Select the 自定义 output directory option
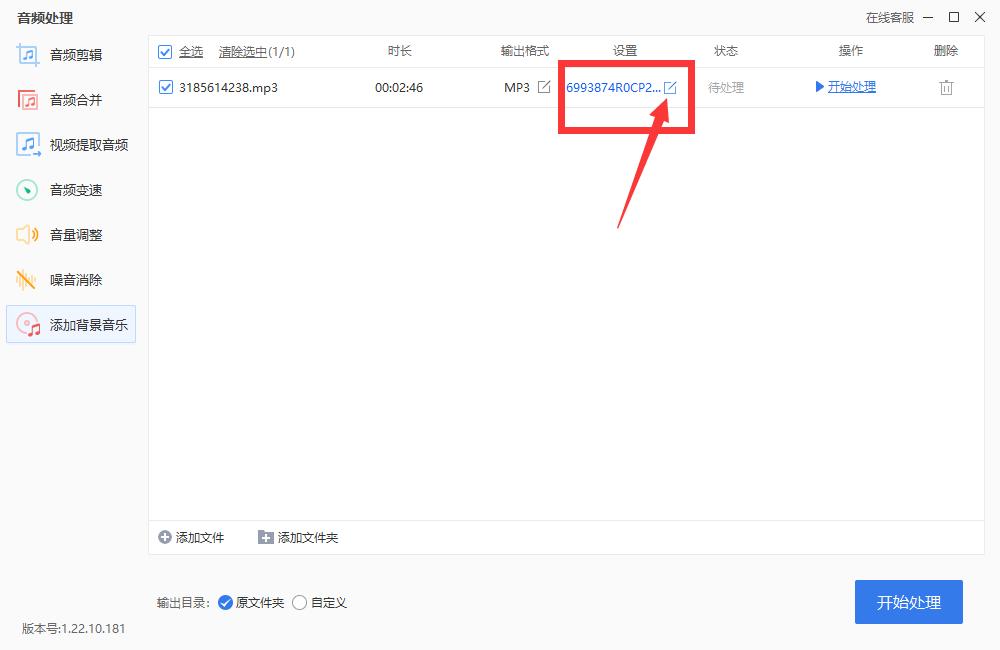The image size is (1000, 650). [x=299, y=602]
